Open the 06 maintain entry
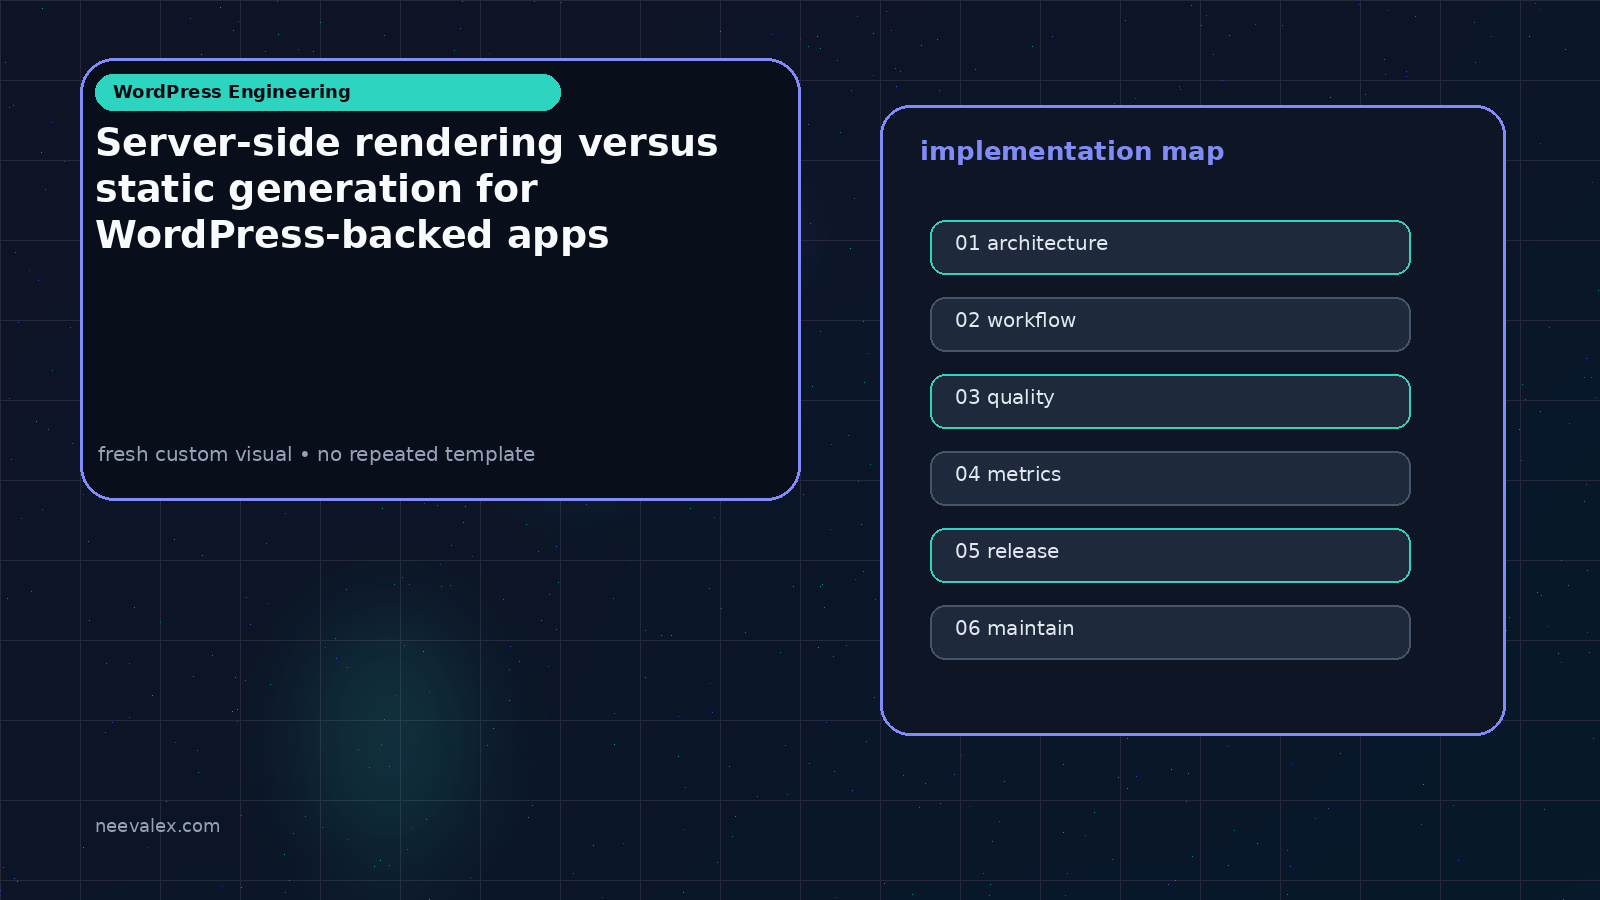The width and height of the screenshot is (1600, 900). pyautogui.click(x=1170, y=632)
